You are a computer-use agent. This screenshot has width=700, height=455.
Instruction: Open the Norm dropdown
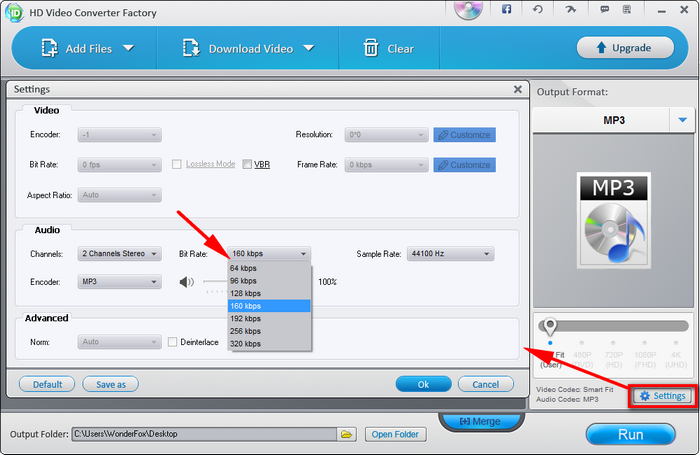point(120,342)
